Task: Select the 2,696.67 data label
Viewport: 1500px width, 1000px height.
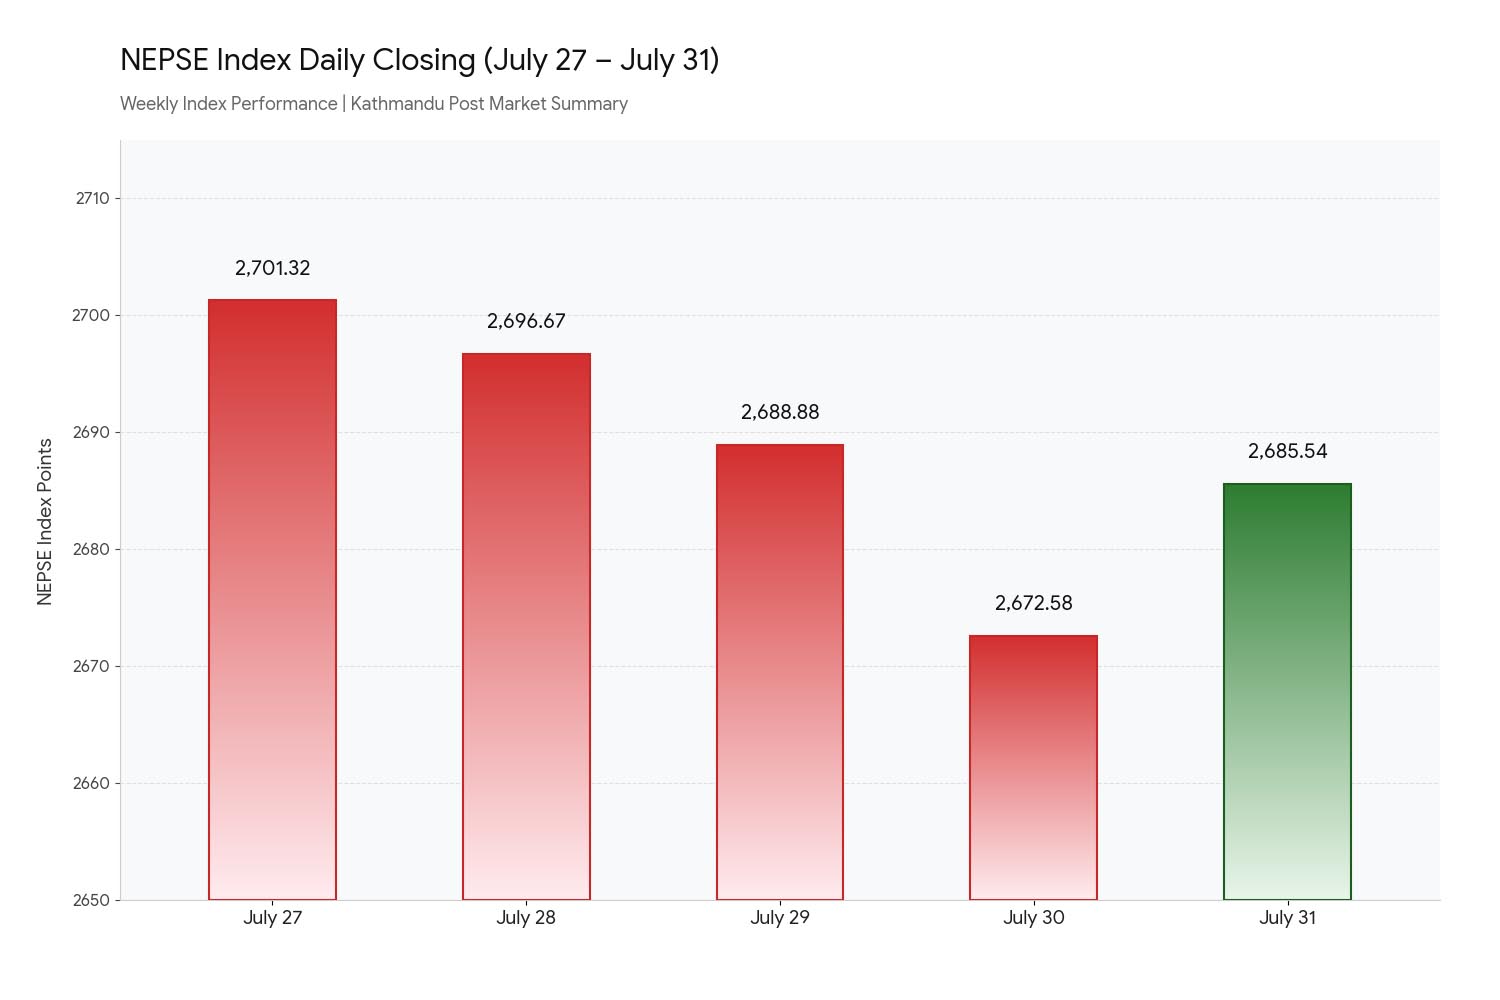Action: click(x=526, y=321)
